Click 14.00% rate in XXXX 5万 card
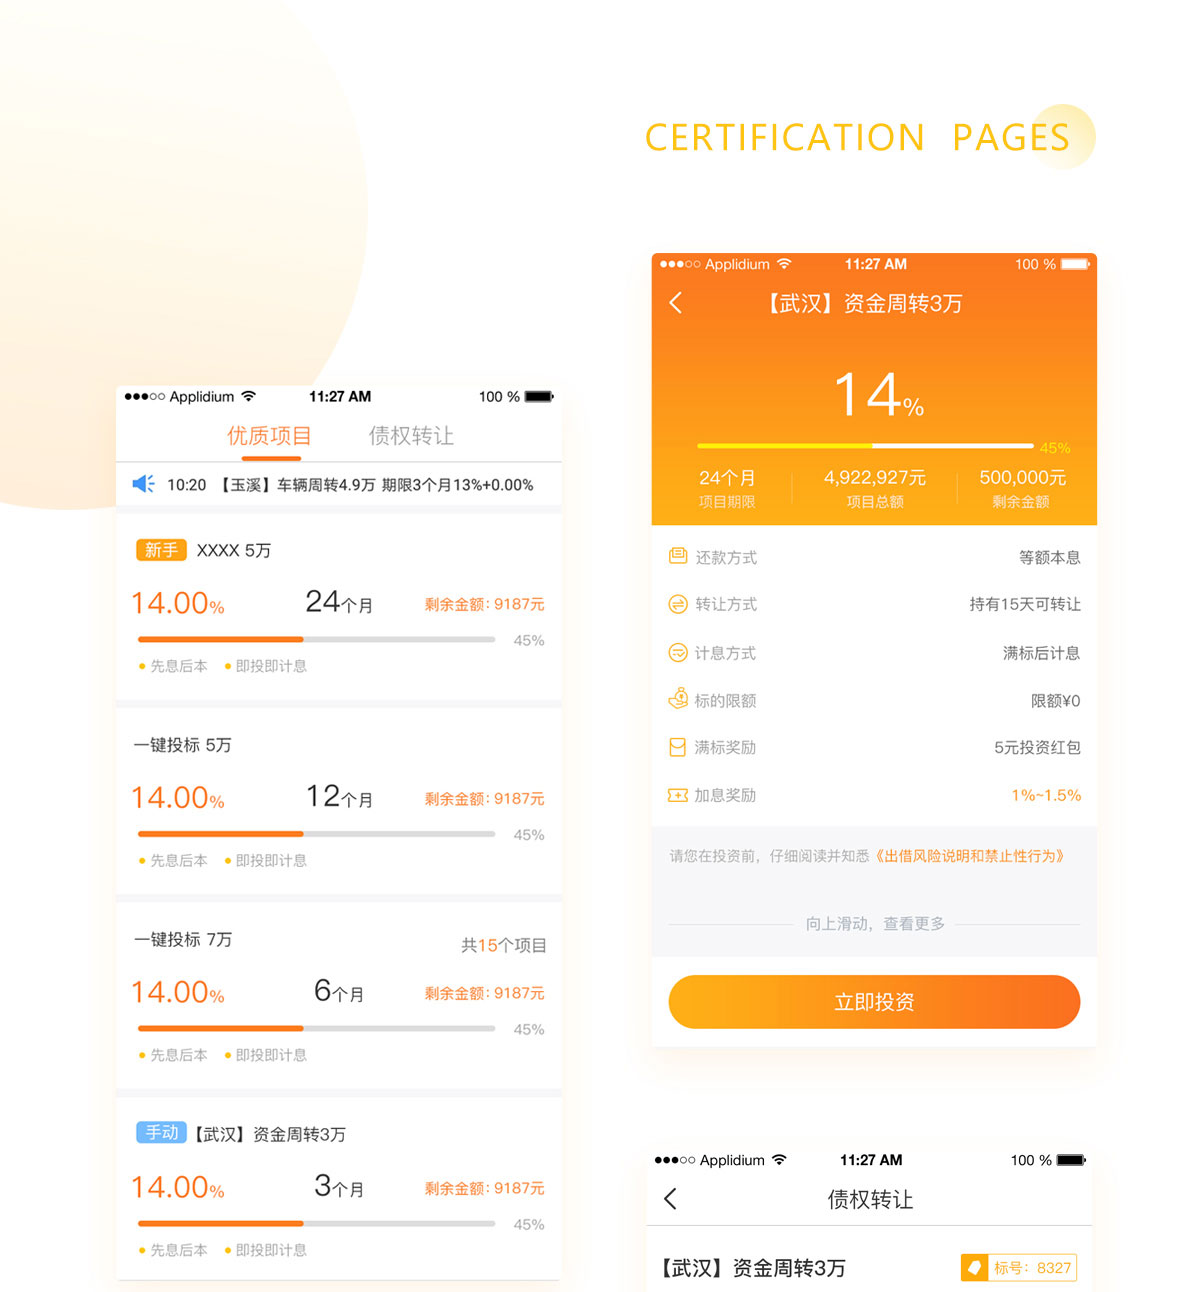Viewport: 1200px width, 1292px height. click(178, 603)
